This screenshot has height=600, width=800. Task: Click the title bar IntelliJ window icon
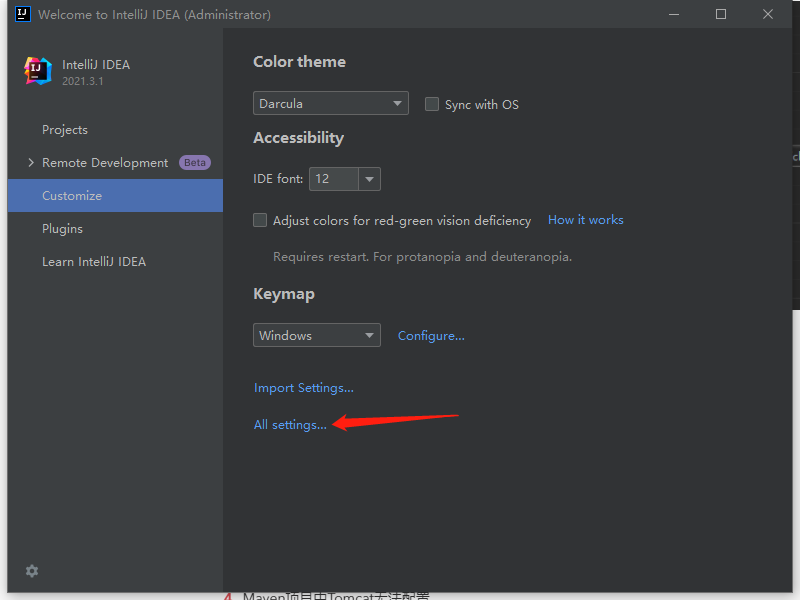(22, 14)
